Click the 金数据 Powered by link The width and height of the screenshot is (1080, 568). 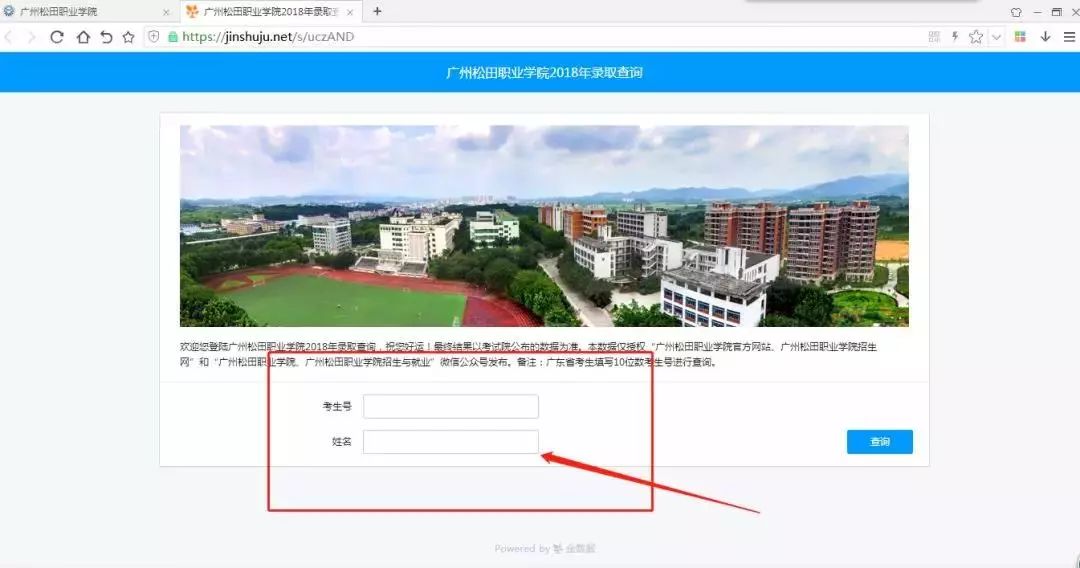tap(545, 549)
